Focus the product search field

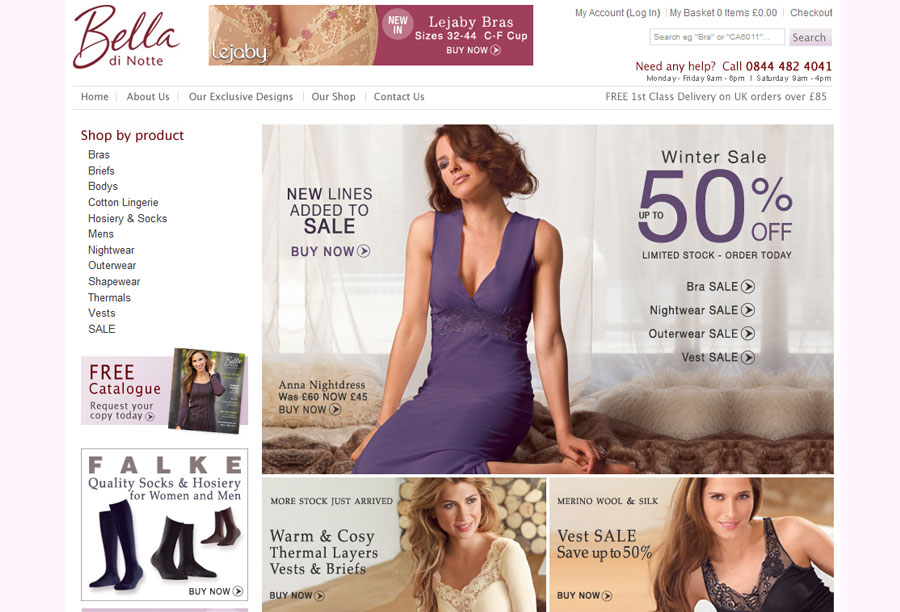[x=717, y=37]
